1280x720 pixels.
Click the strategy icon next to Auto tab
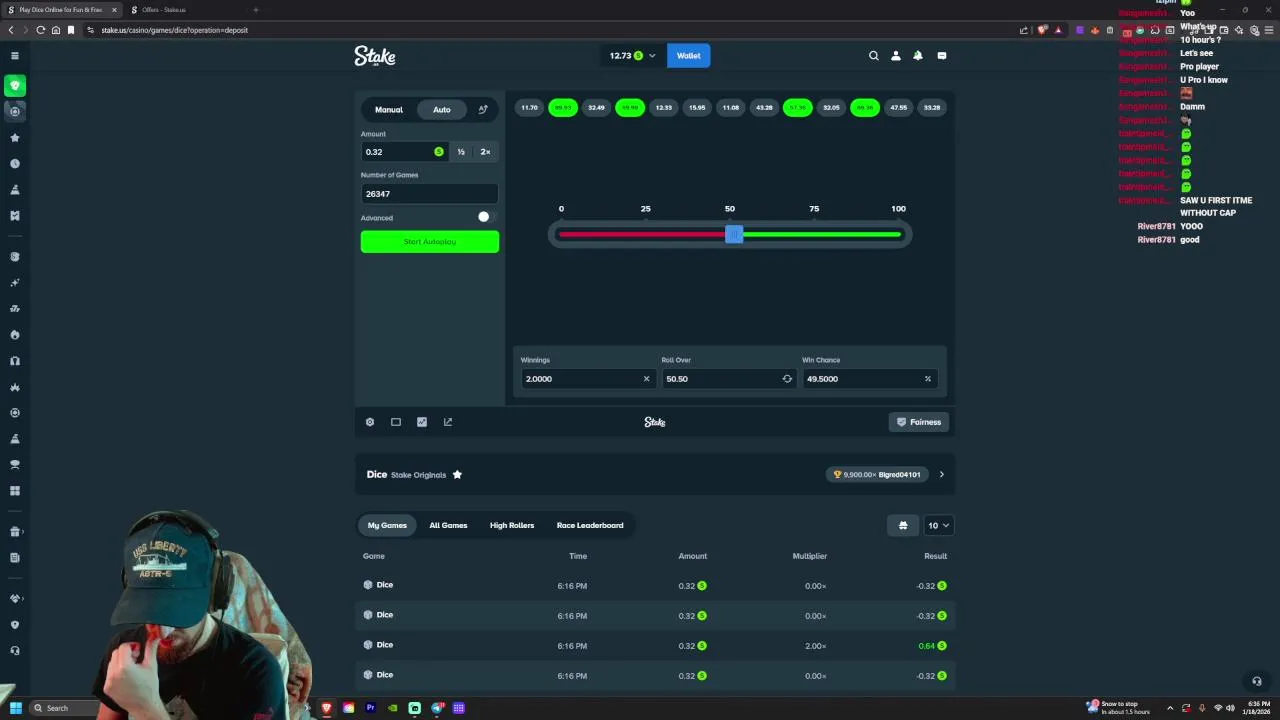click(483, 110)
